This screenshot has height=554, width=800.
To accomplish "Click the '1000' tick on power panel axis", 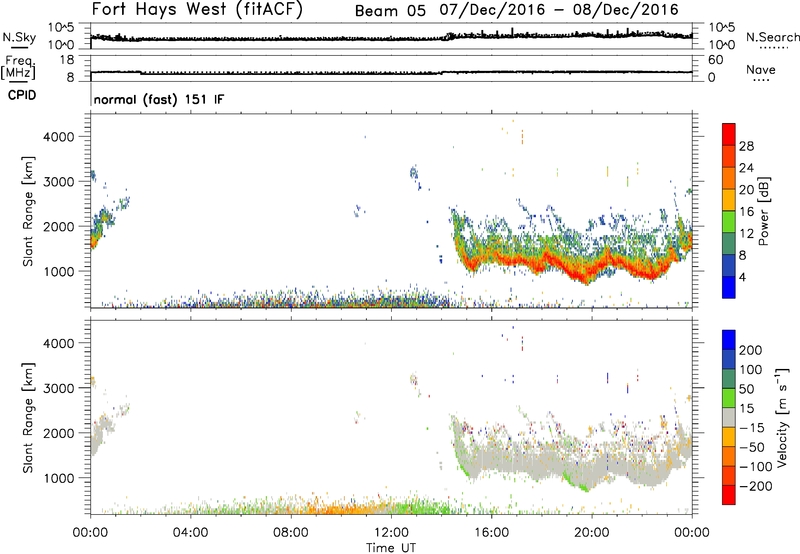I will [59, 271].
